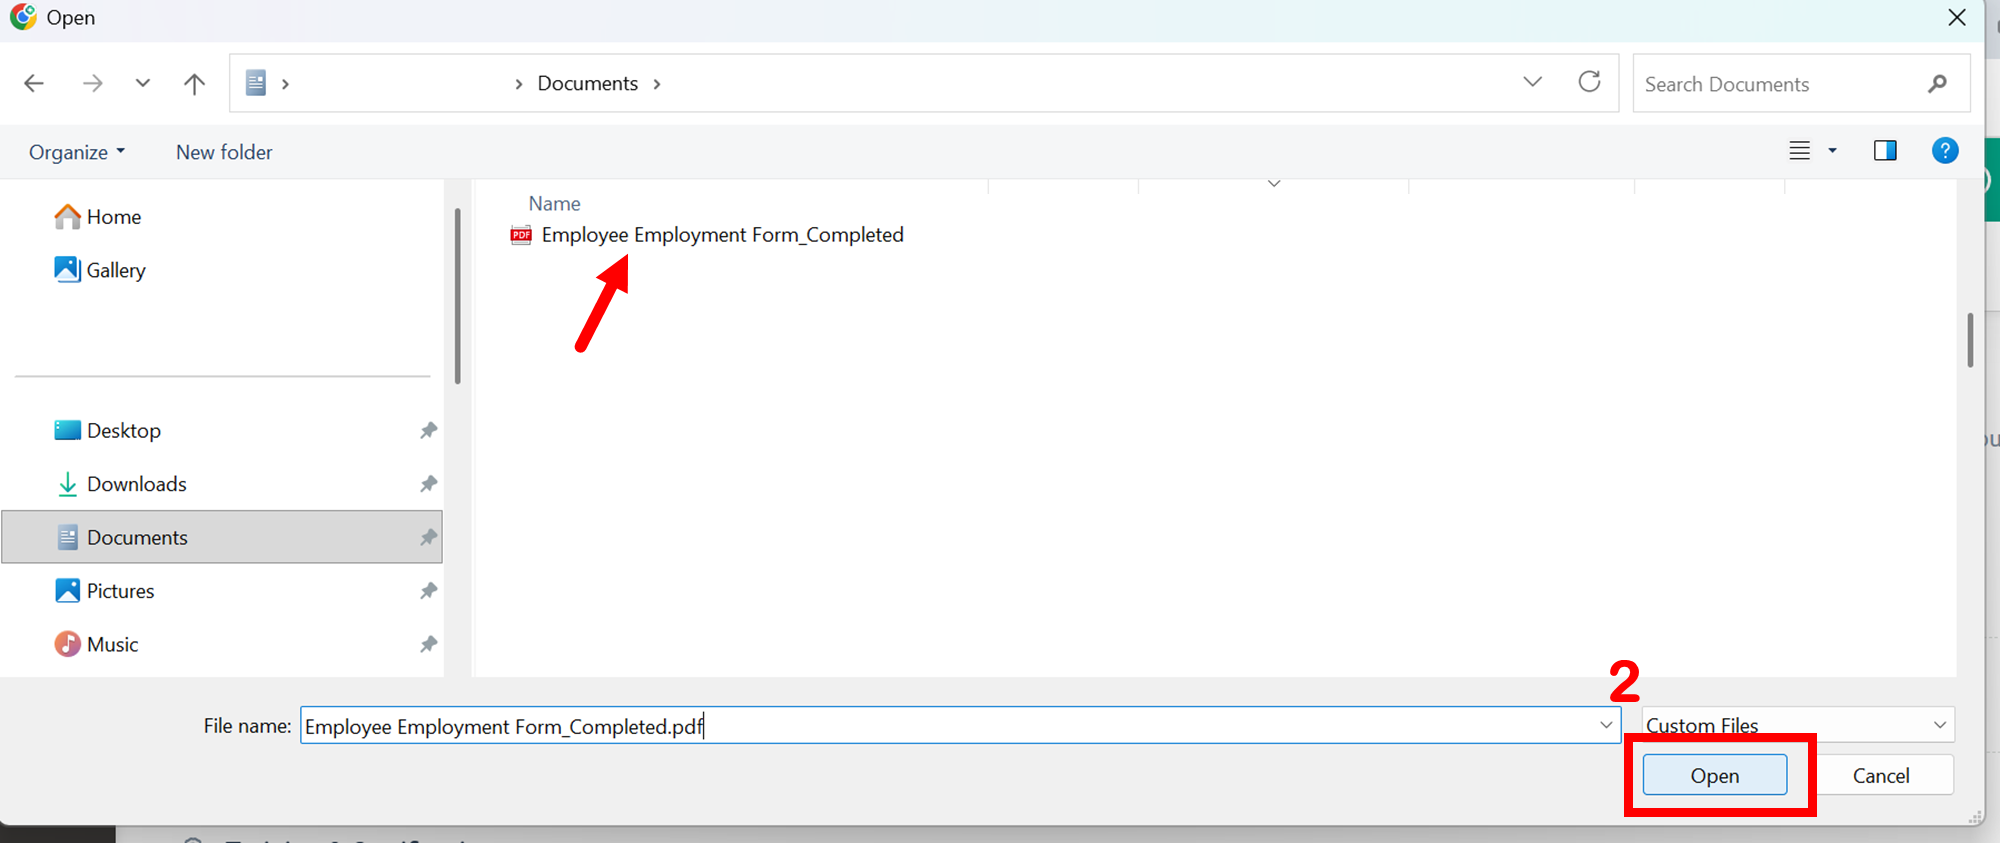Expand the recent locations chevron
Screen dimensions: 2000x843
tap(143, 83)
